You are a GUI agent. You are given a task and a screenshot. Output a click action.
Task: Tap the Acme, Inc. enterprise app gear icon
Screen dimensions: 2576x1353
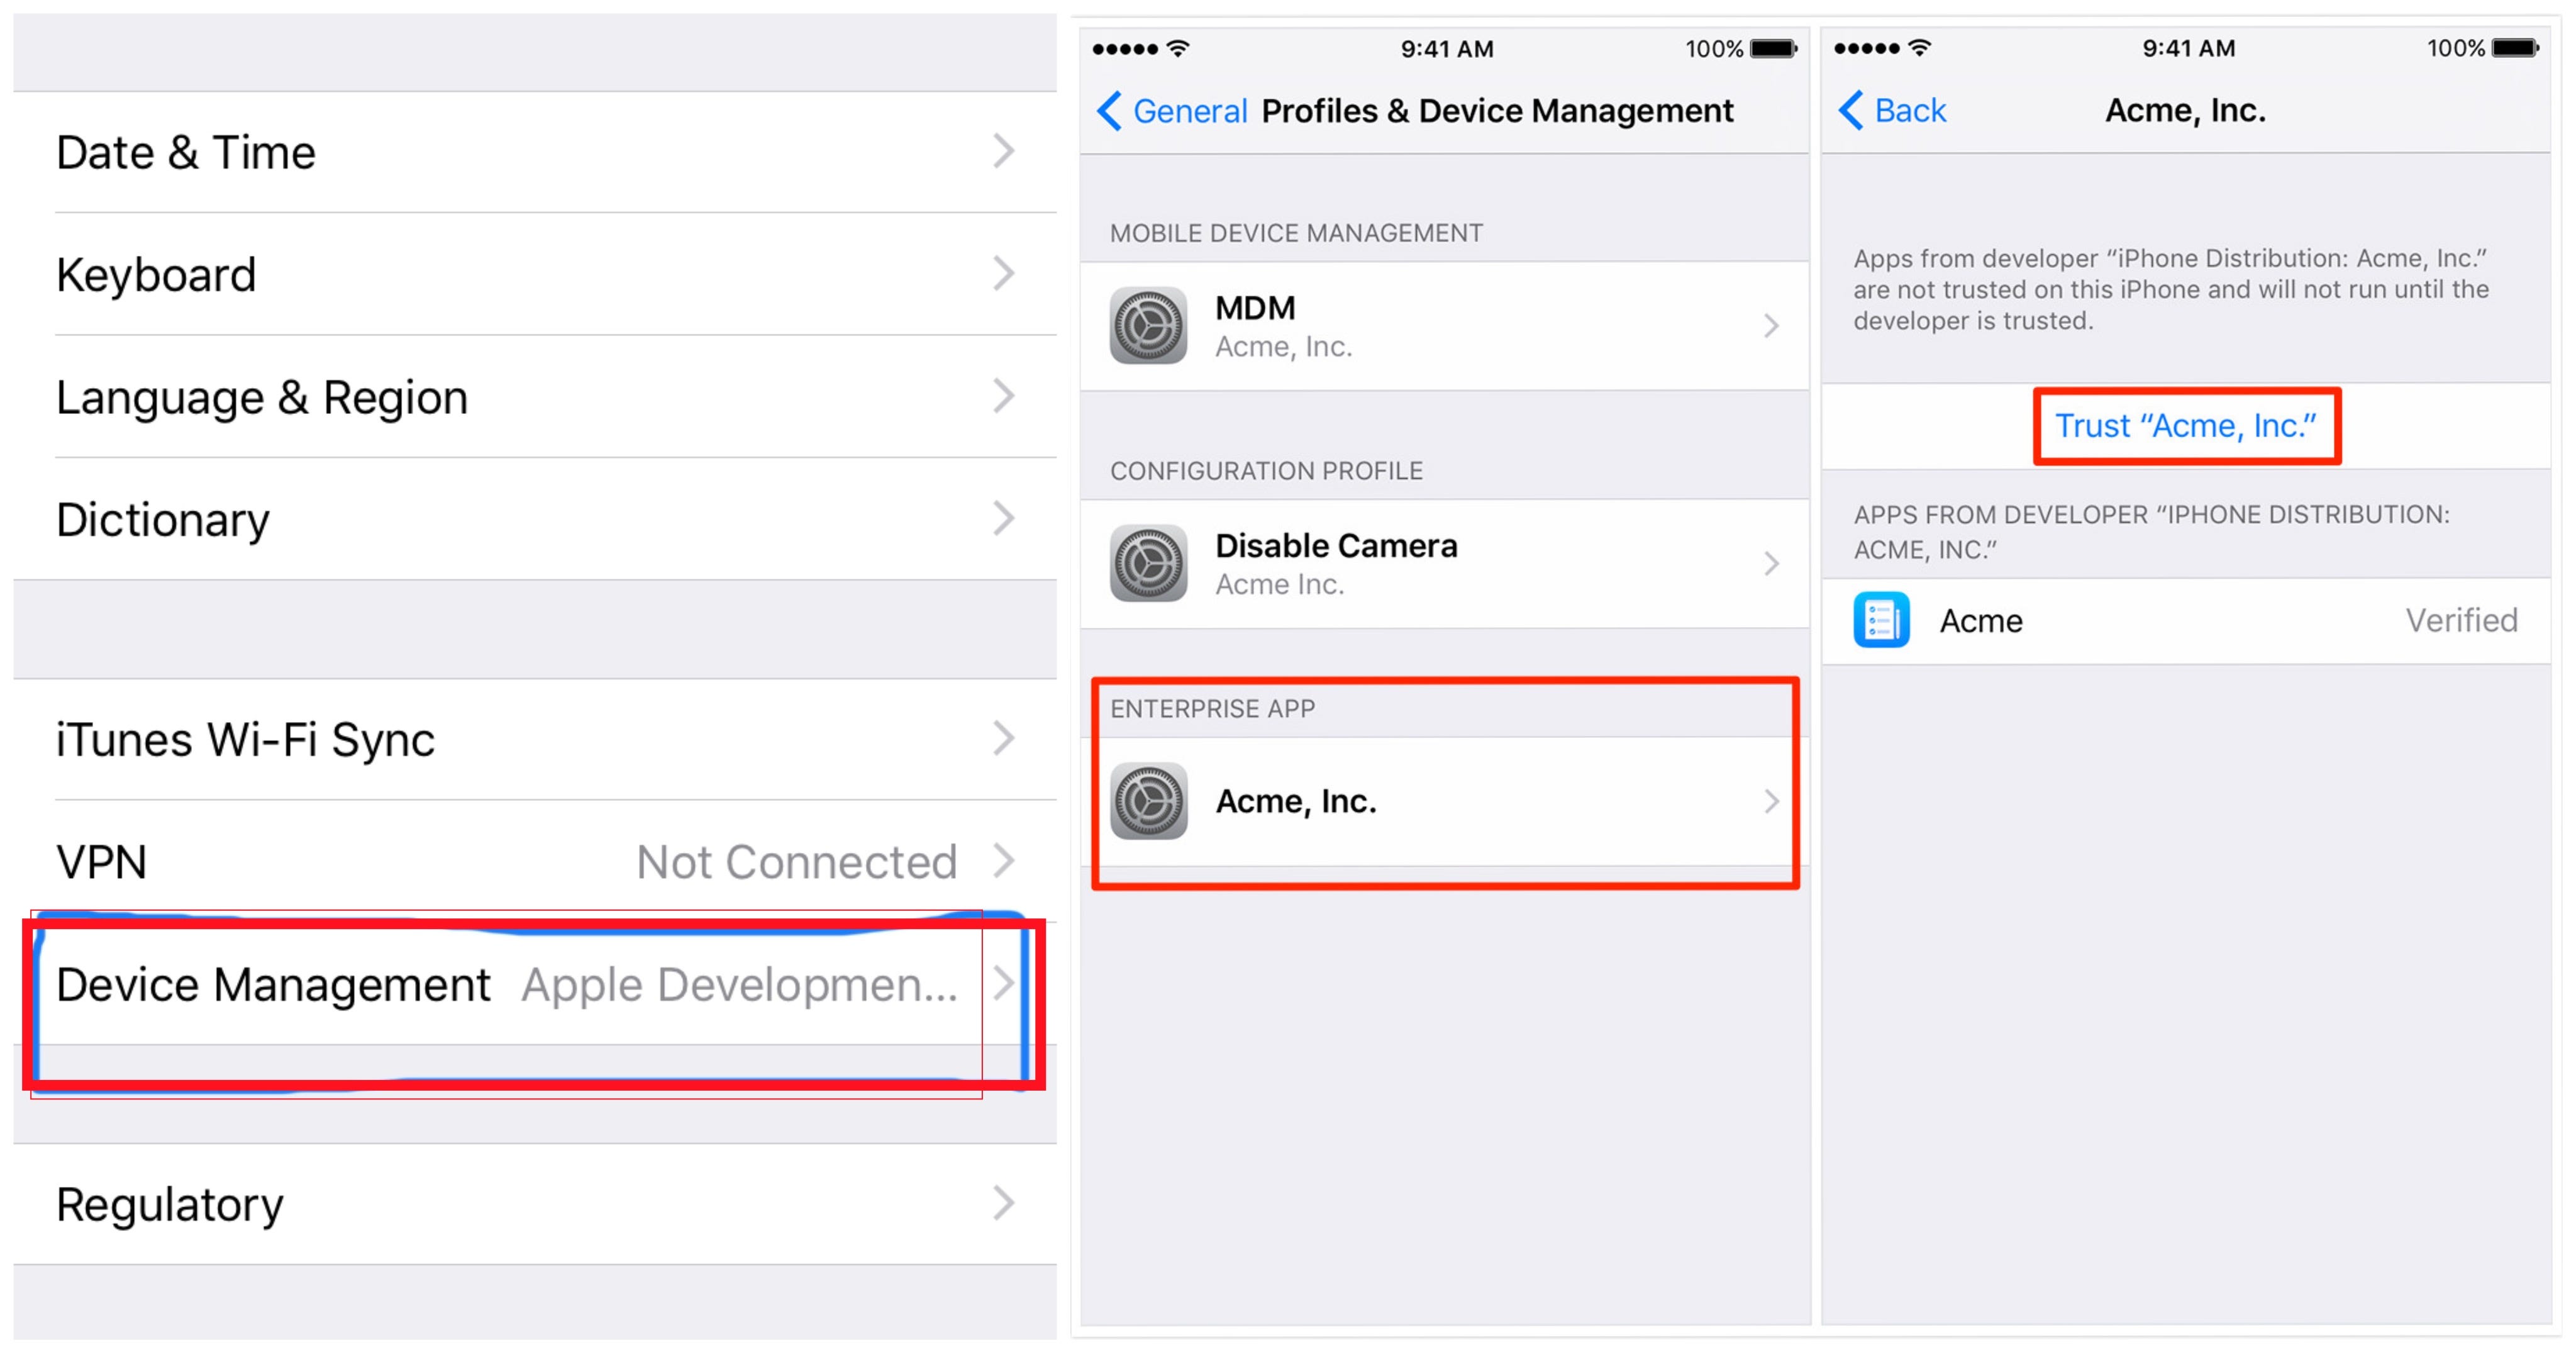pos(1148,801)
